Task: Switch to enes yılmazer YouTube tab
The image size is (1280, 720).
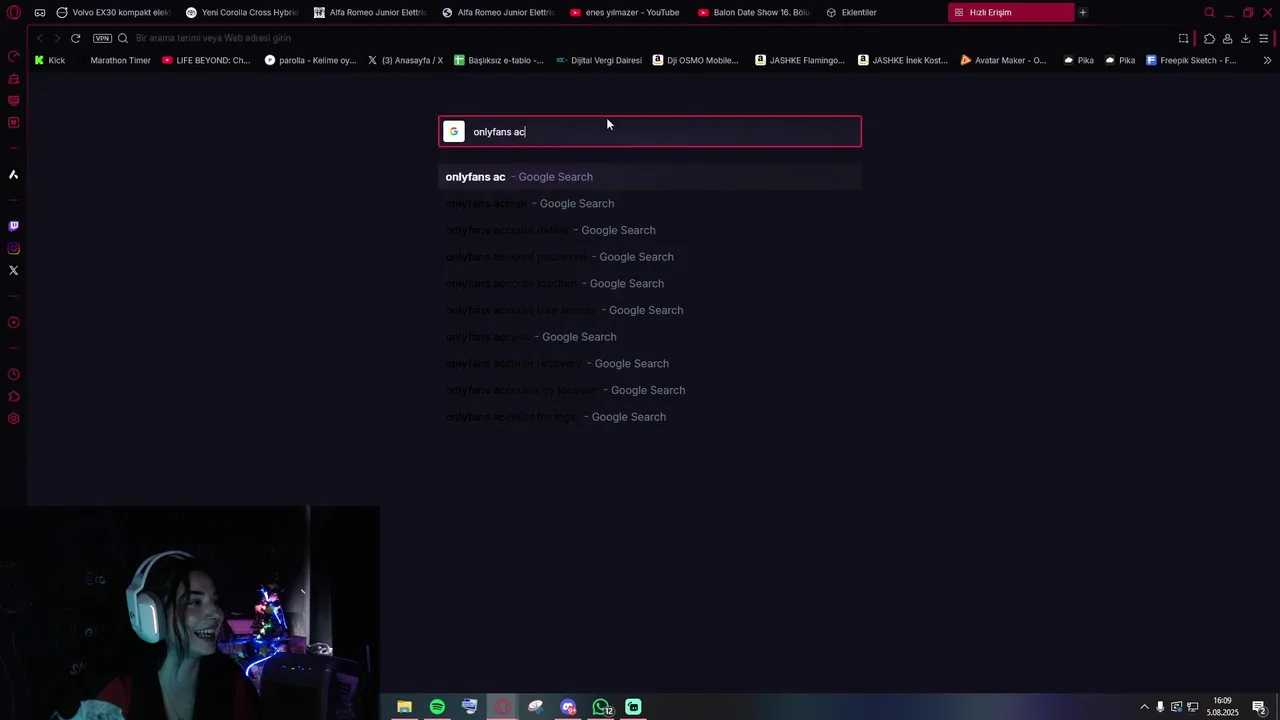Action: [625, 12]
